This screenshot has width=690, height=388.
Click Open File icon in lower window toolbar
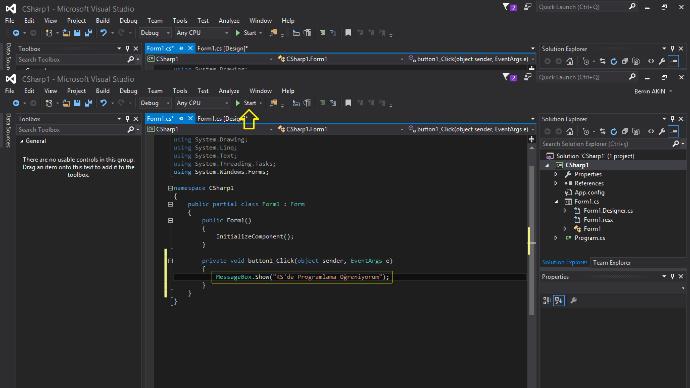(x=66, y=103)
